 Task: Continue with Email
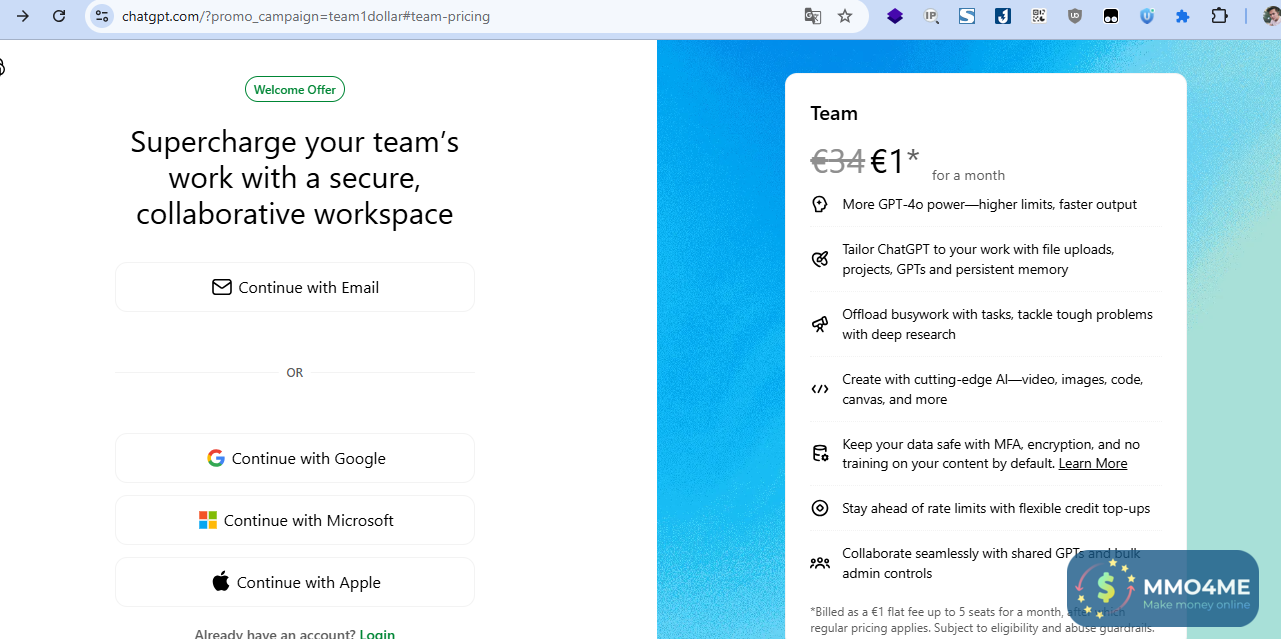(x=295, y=287)
